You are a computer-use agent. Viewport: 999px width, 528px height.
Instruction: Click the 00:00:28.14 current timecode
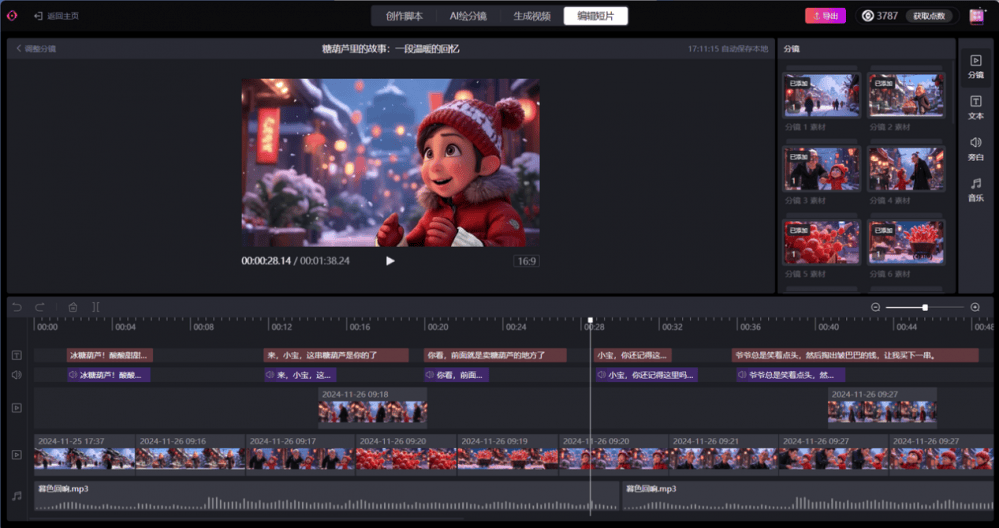pyautogui.click(x=266, y=260)
